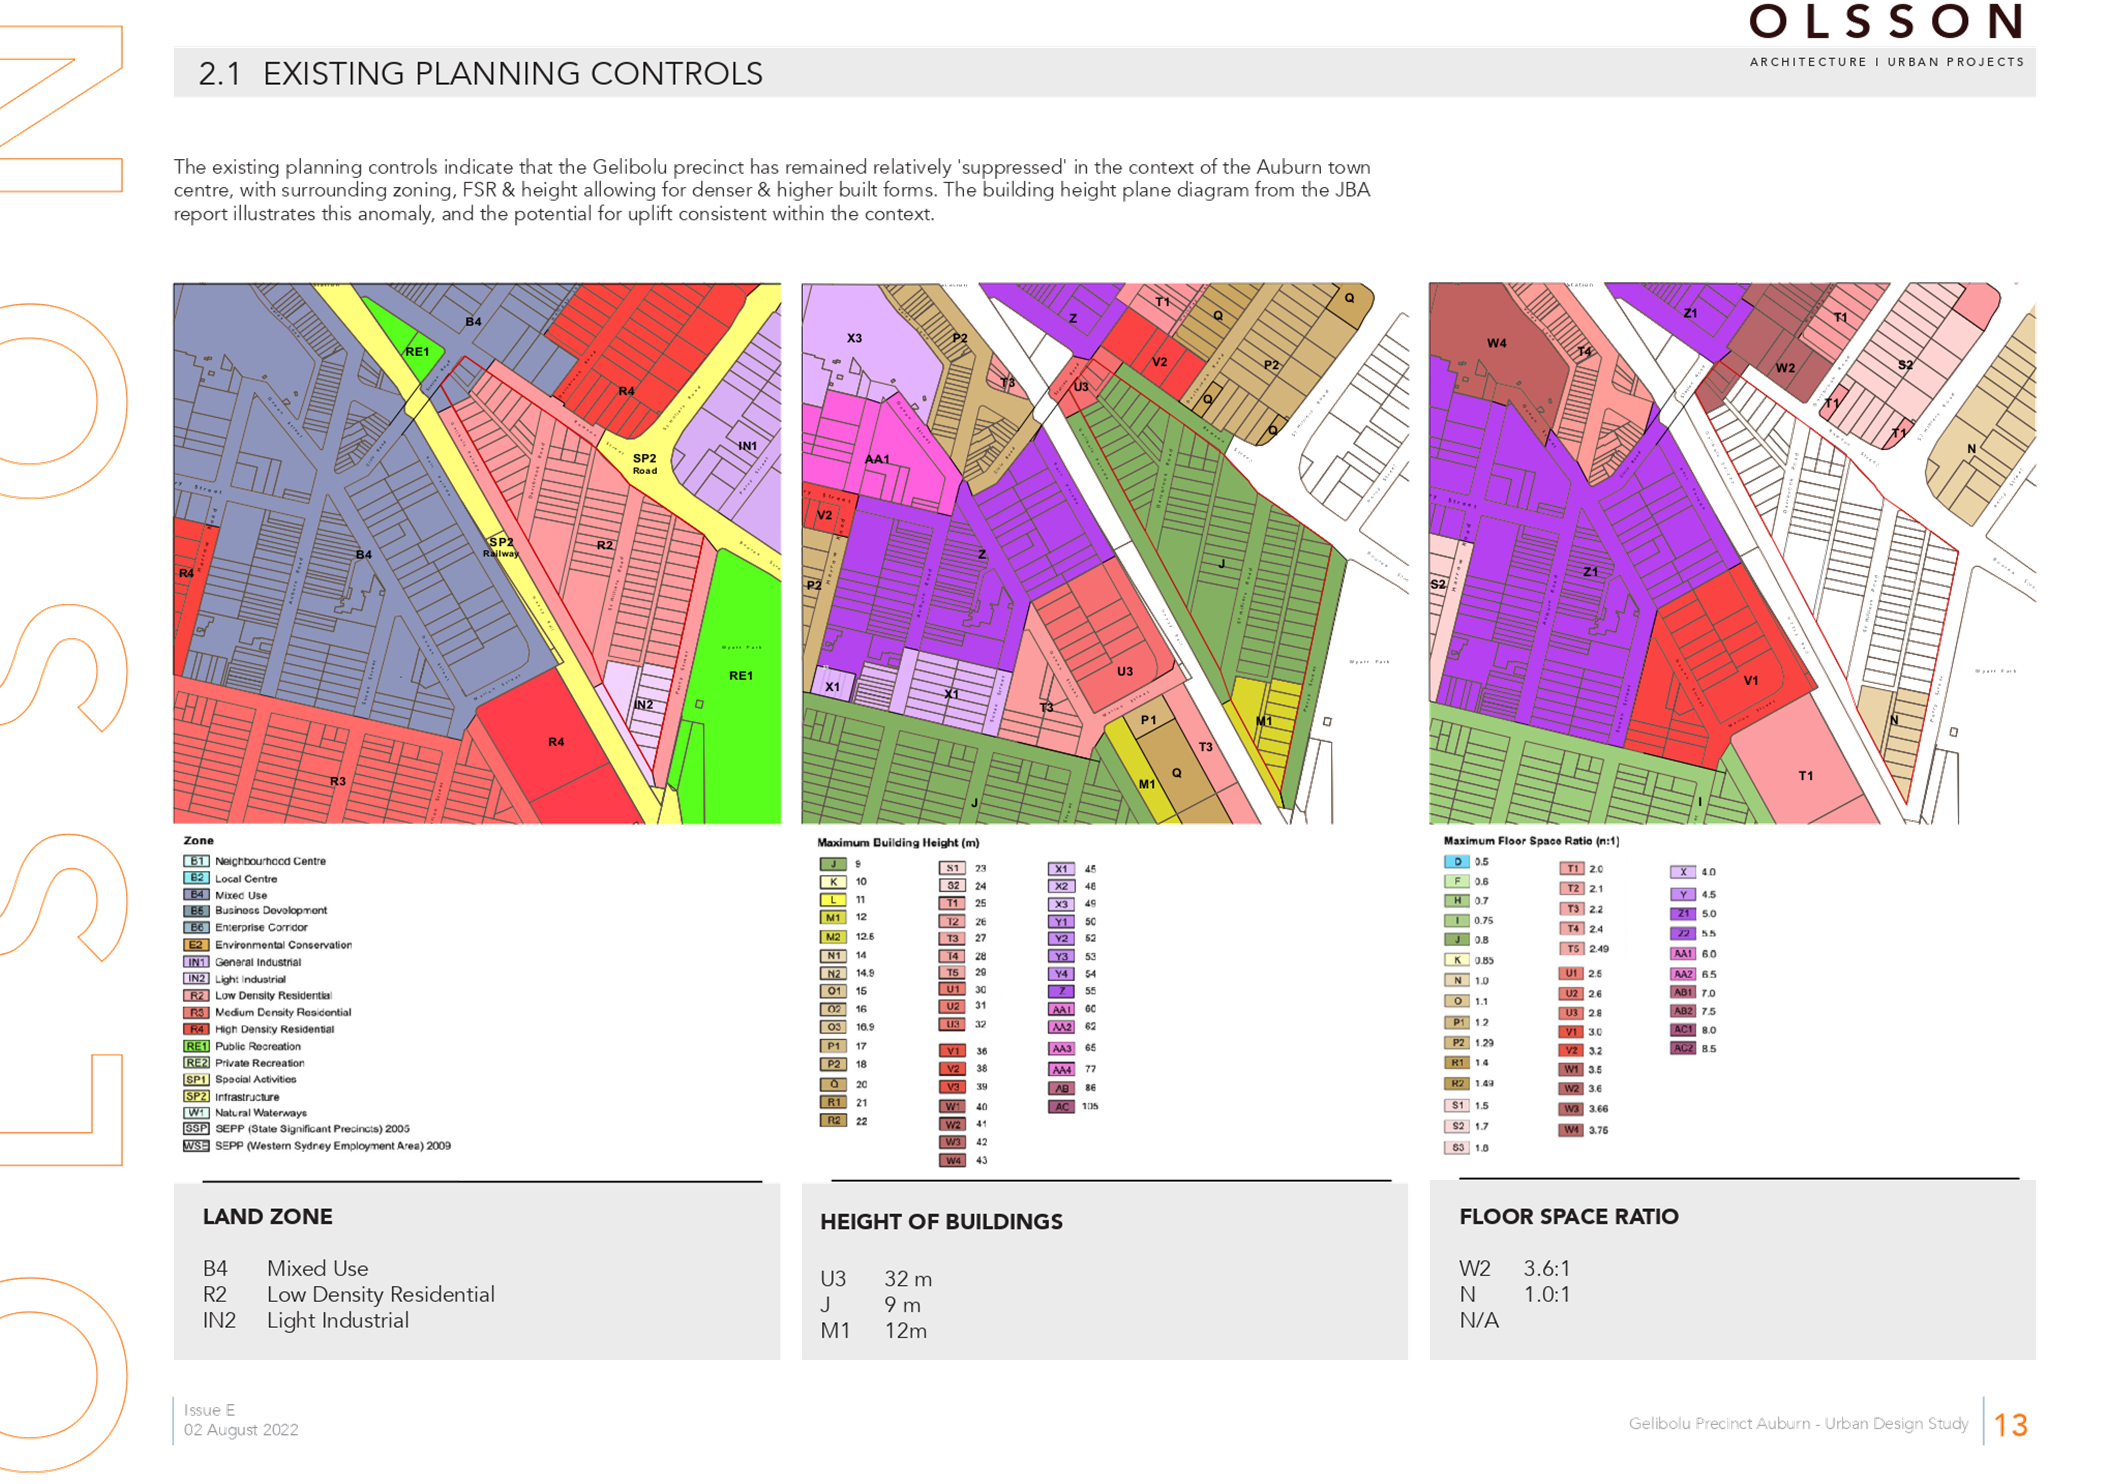
Task: Click the Gelibolu Precinct footer title text
Action: coord(1797,1423)
